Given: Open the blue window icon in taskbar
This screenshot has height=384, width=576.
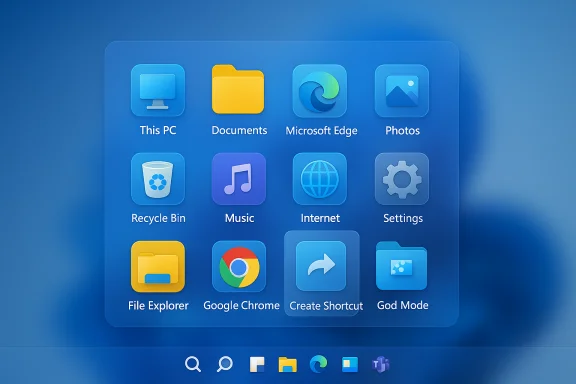Looking at the screenshot, I should click(x=350, y=365).
